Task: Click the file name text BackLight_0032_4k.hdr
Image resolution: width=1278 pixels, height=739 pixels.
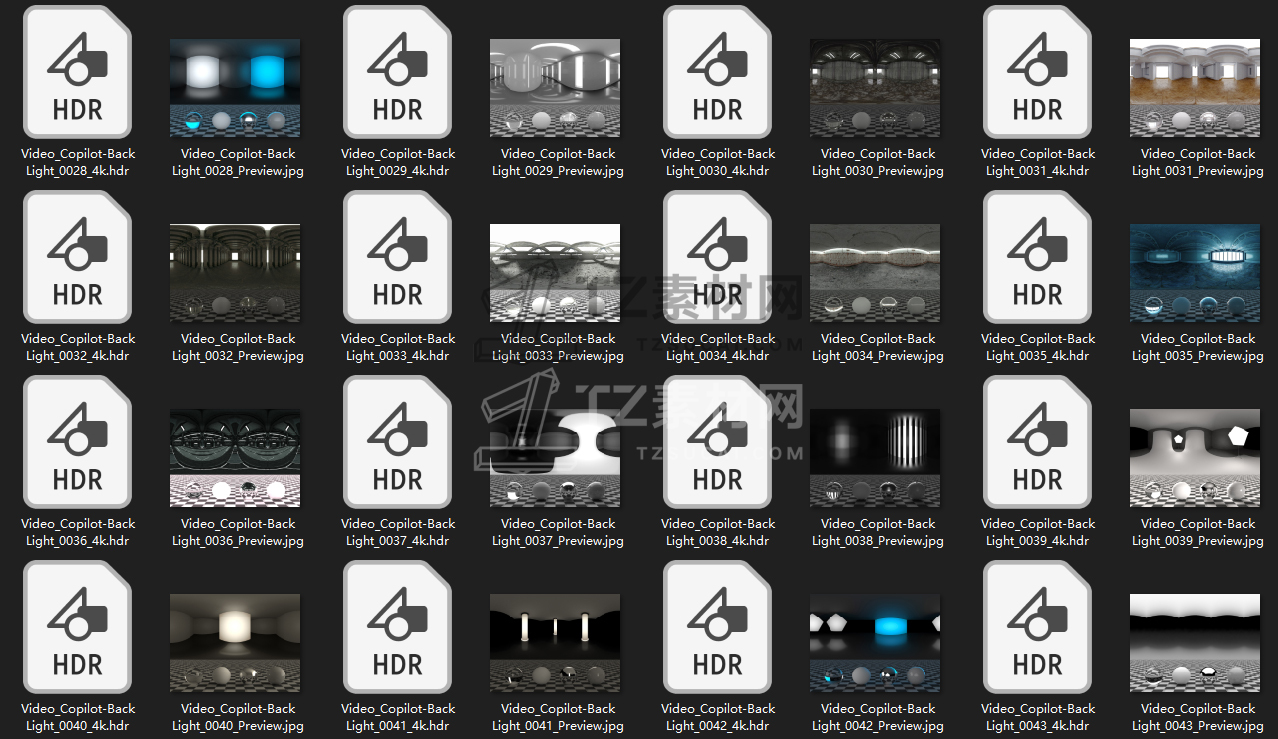Action: pos(78,347)
